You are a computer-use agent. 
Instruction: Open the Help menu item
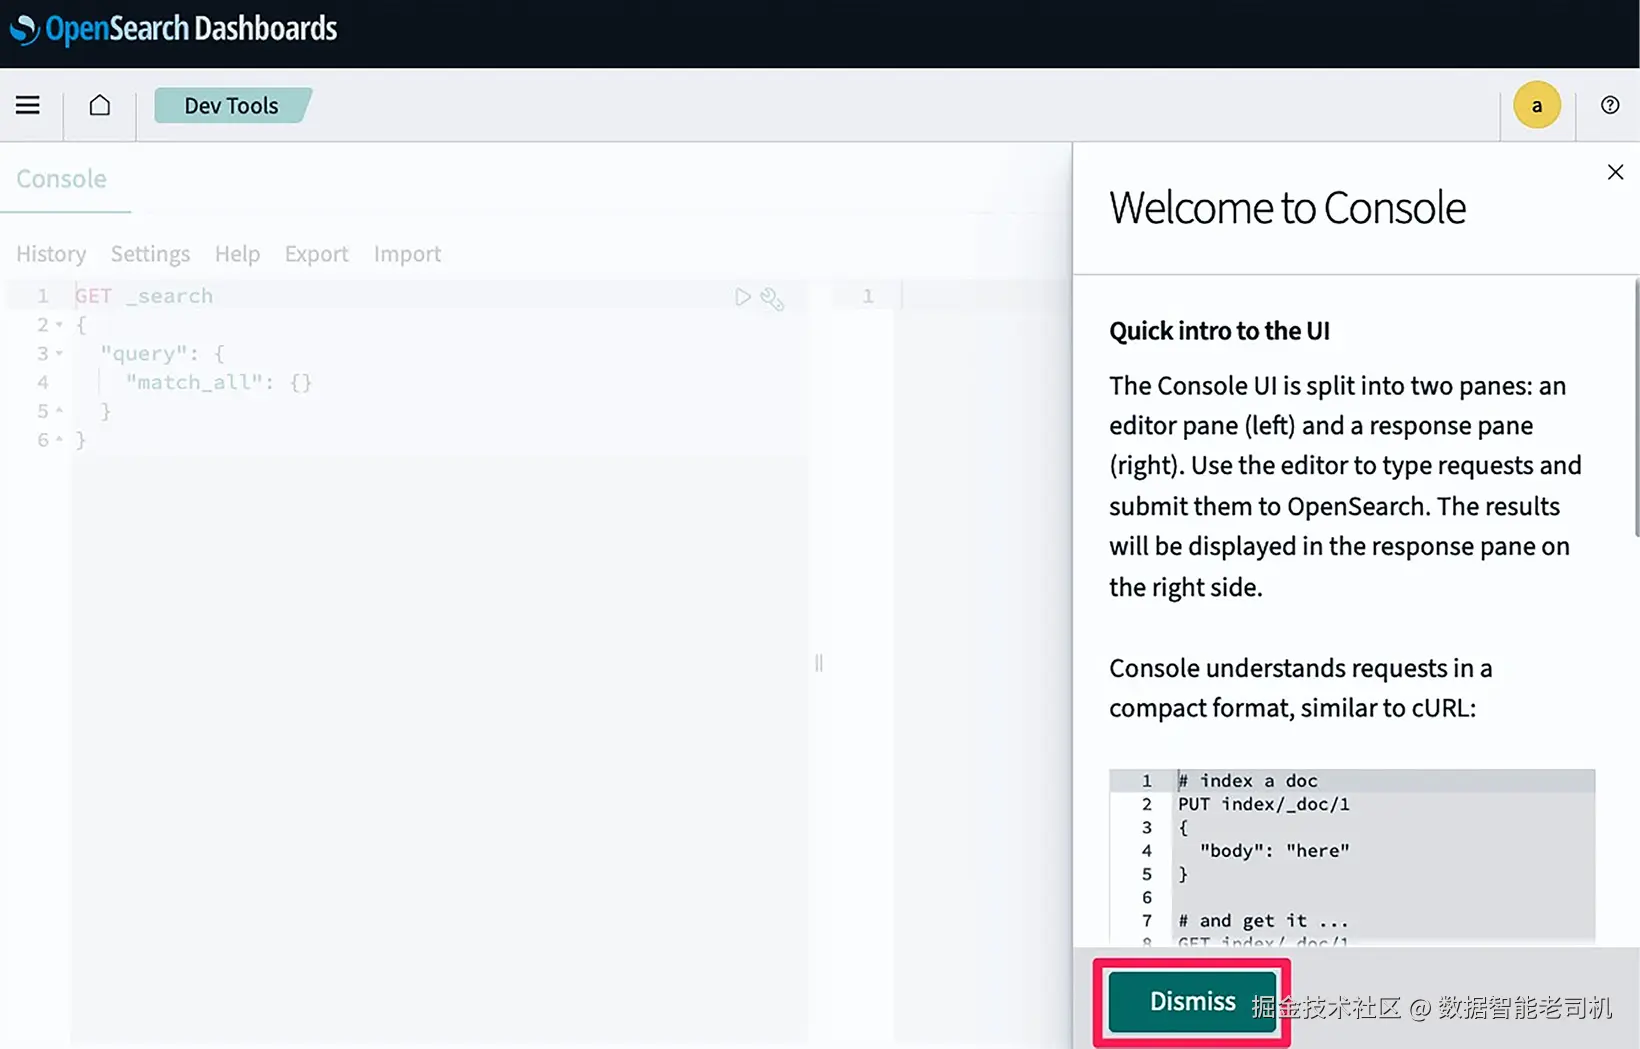click(237, 254)
